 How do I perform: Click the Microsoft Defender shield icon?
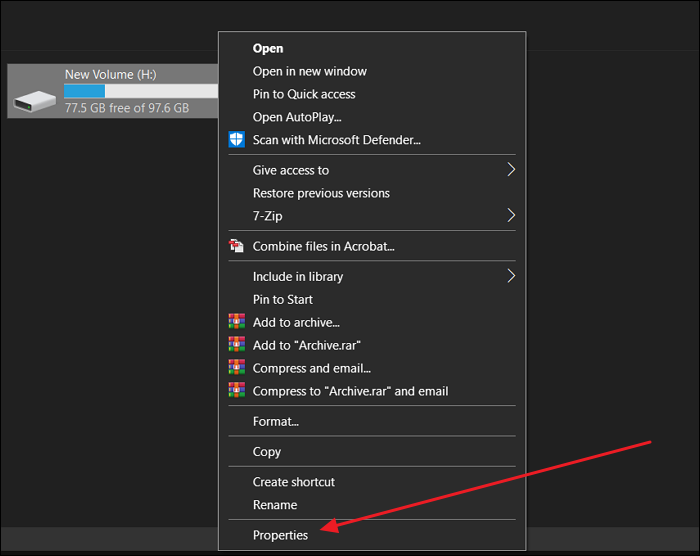point(236,140)
